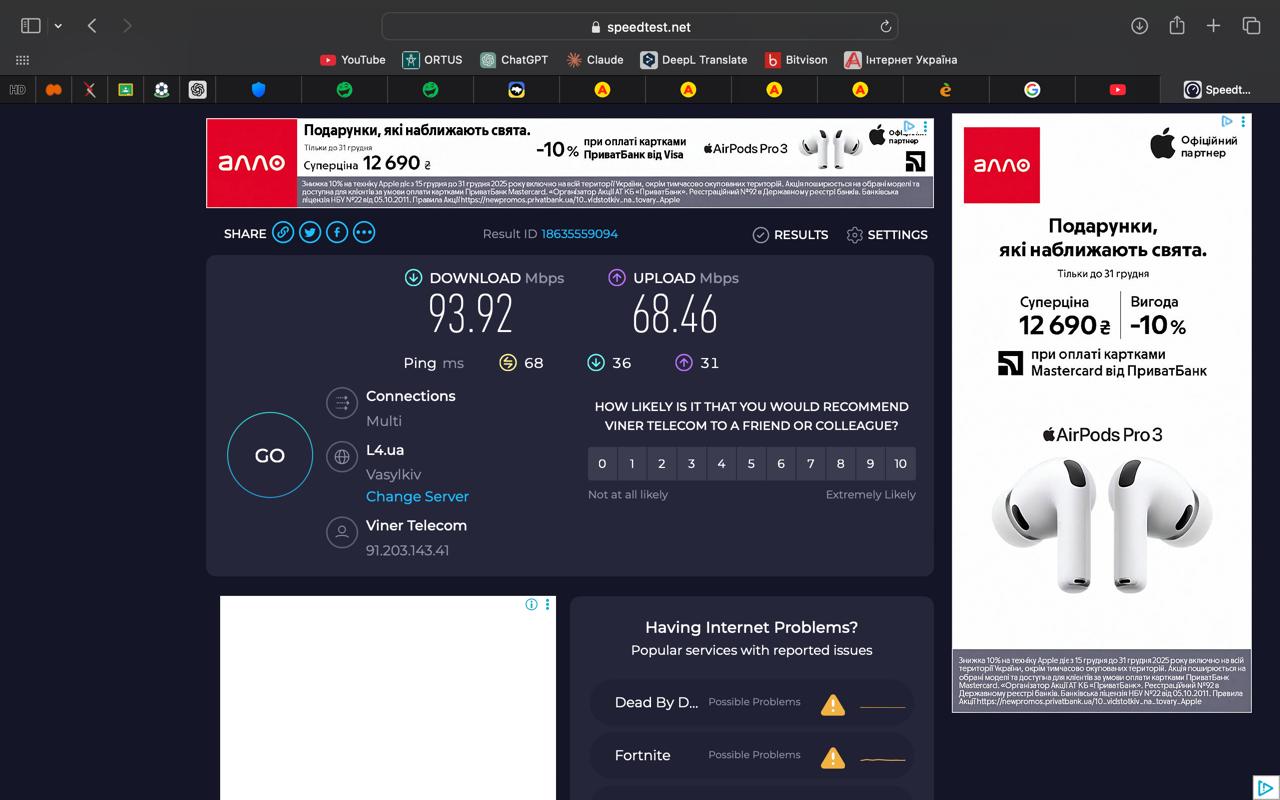Screen dimensions: 1280x800
Task: Open top banner ad options menu
Action: [926, 127]
